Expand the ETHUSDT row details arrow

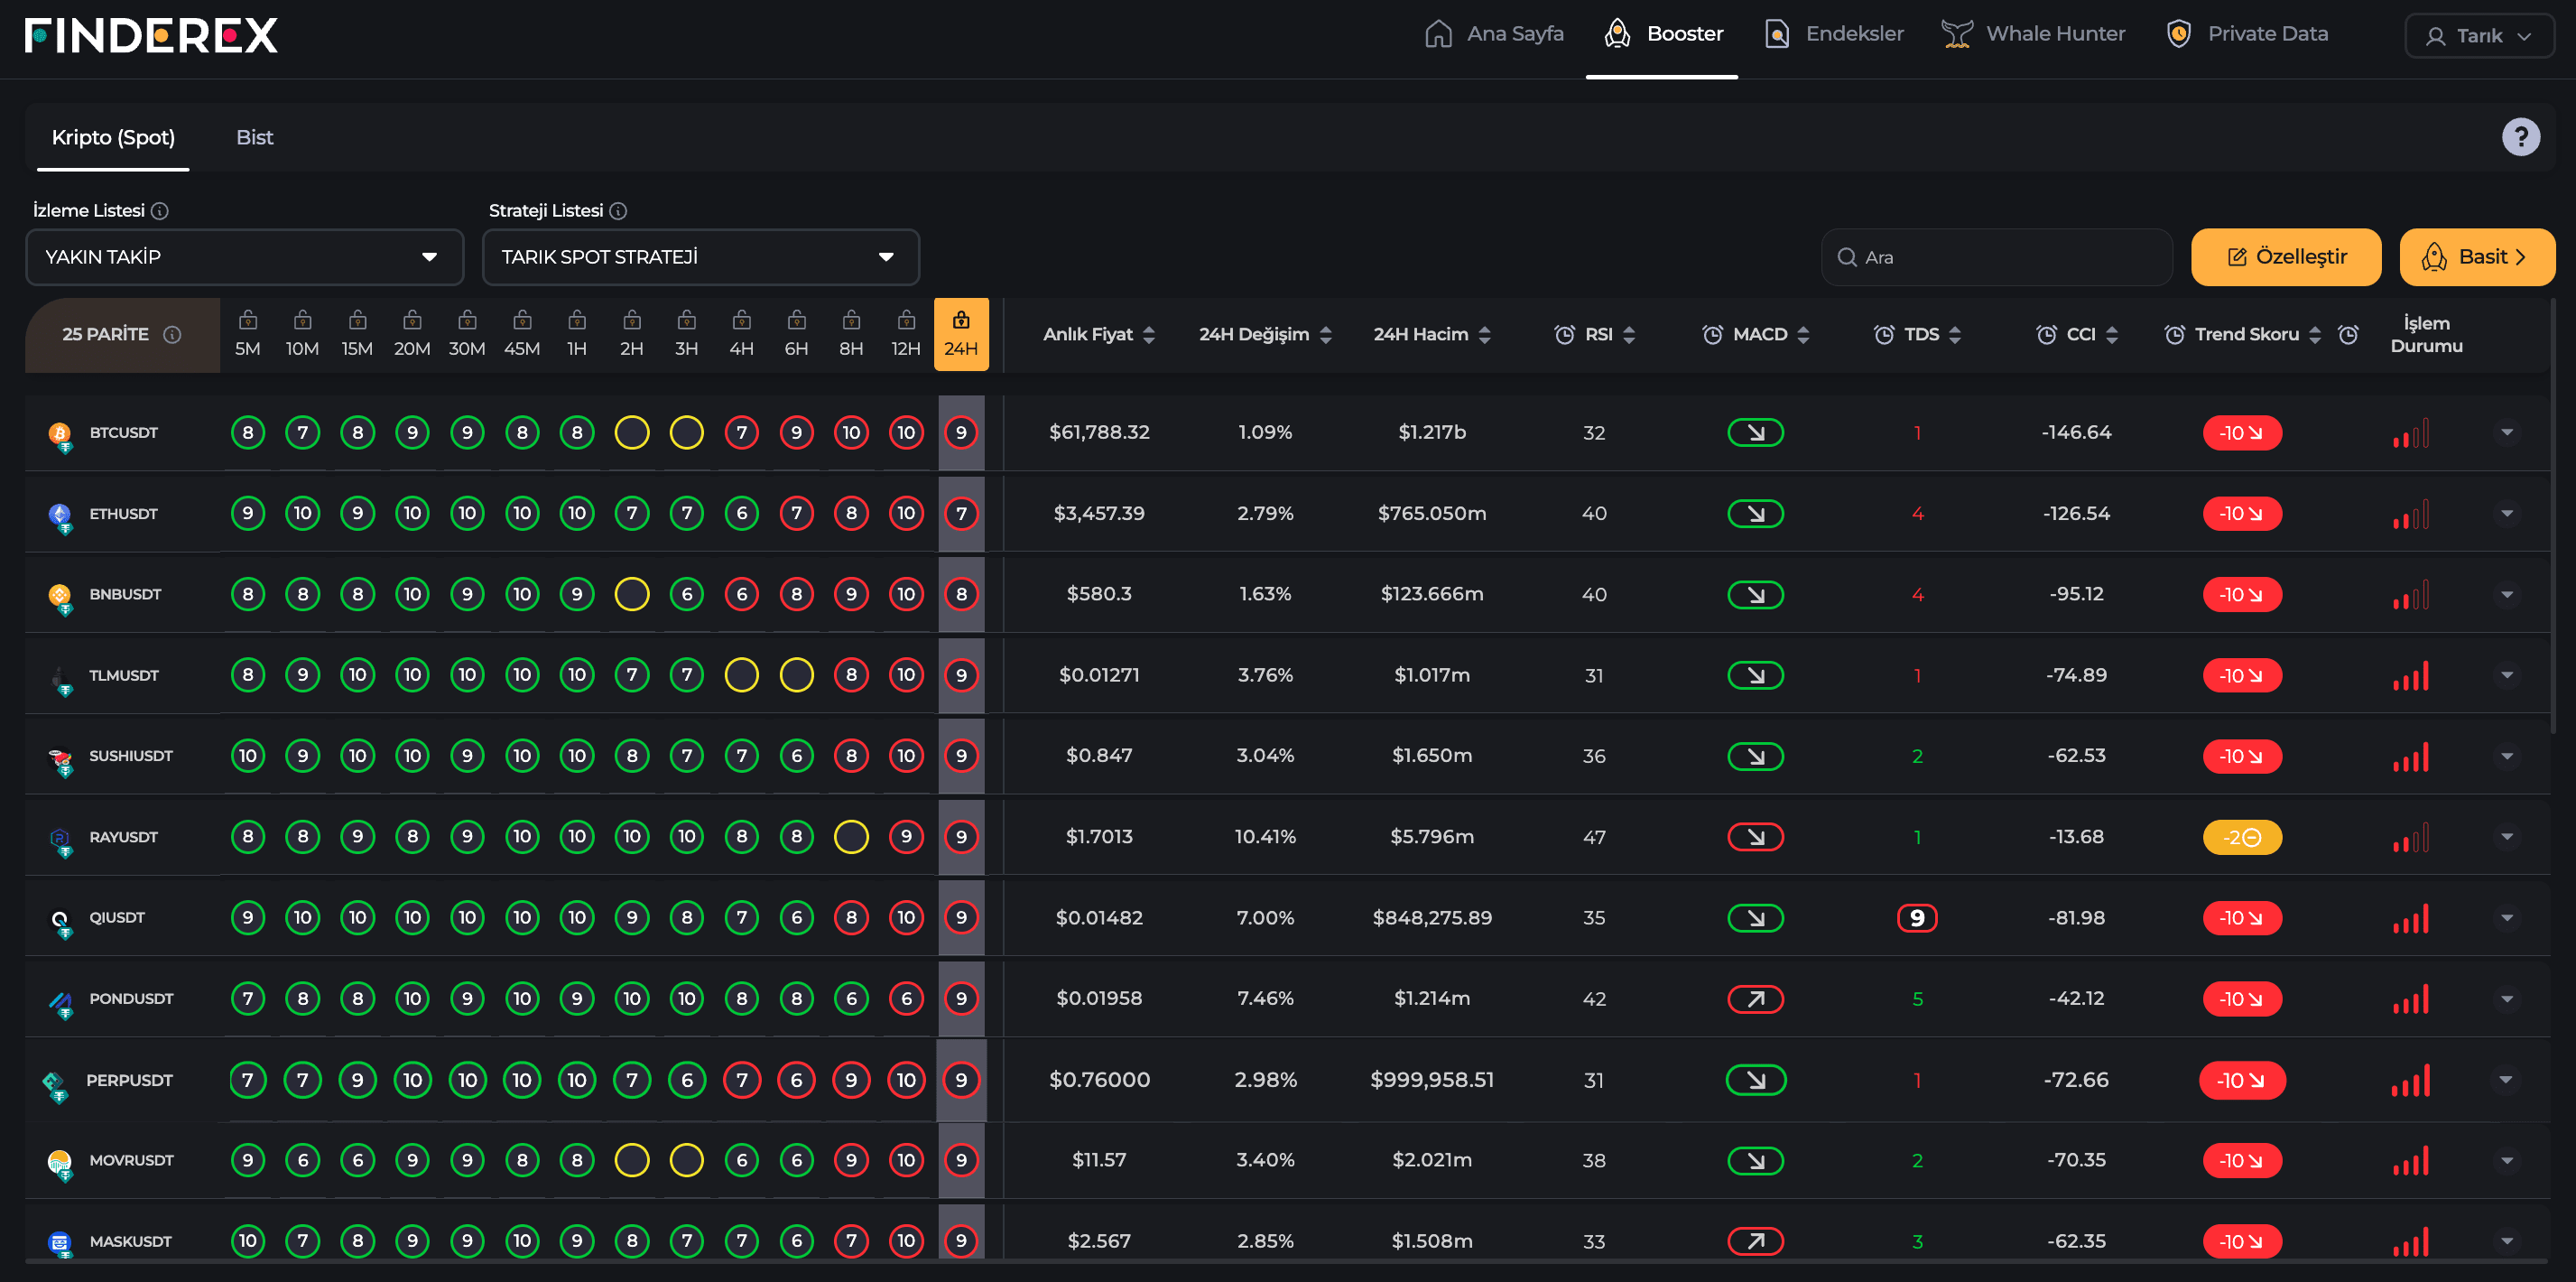[x=2506, y=514]
